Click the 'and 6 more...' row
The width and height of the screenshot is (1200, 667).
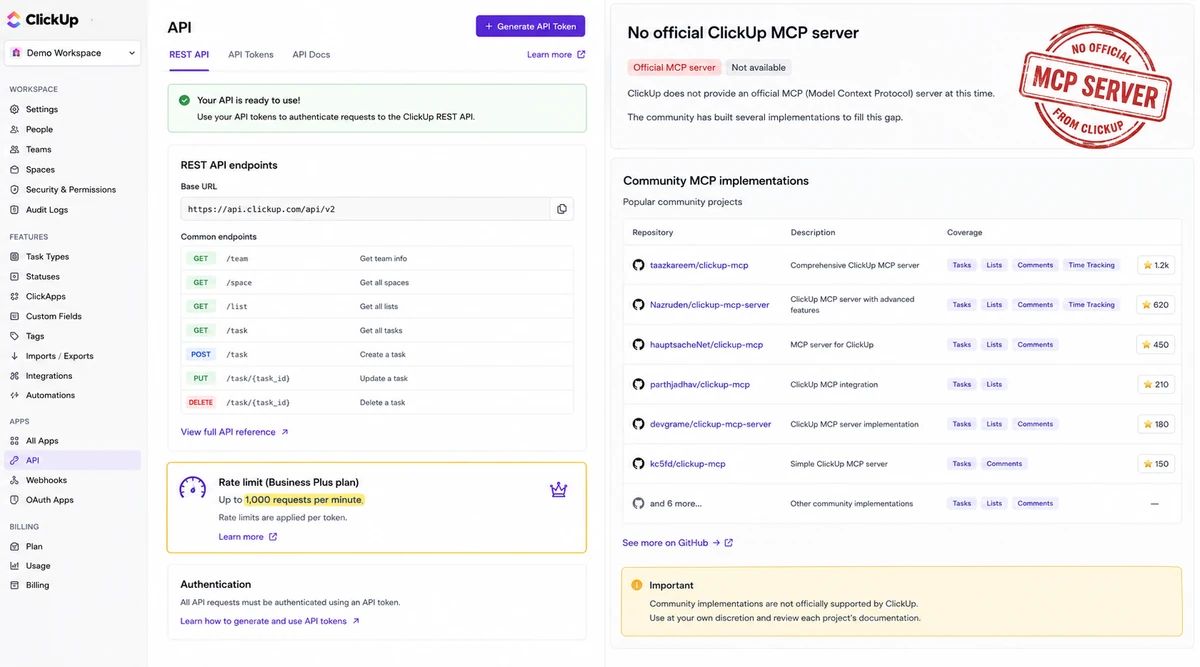click(x=902, y=504)
